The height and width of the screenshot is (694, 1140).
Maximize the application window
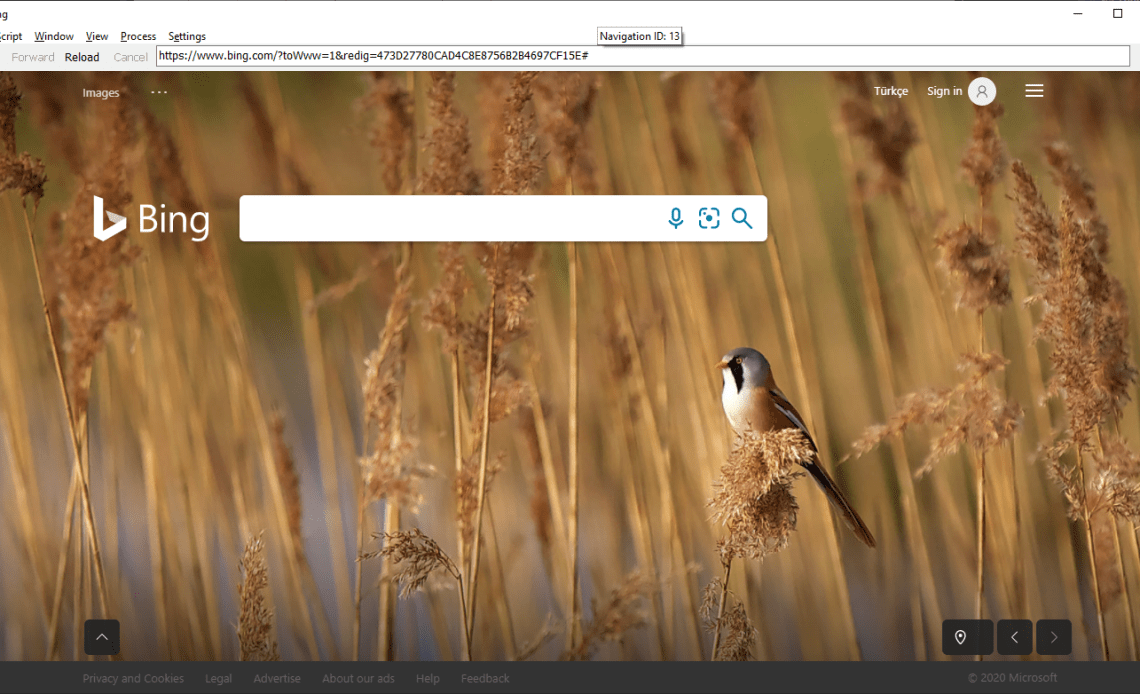(x=1117, y=13)
